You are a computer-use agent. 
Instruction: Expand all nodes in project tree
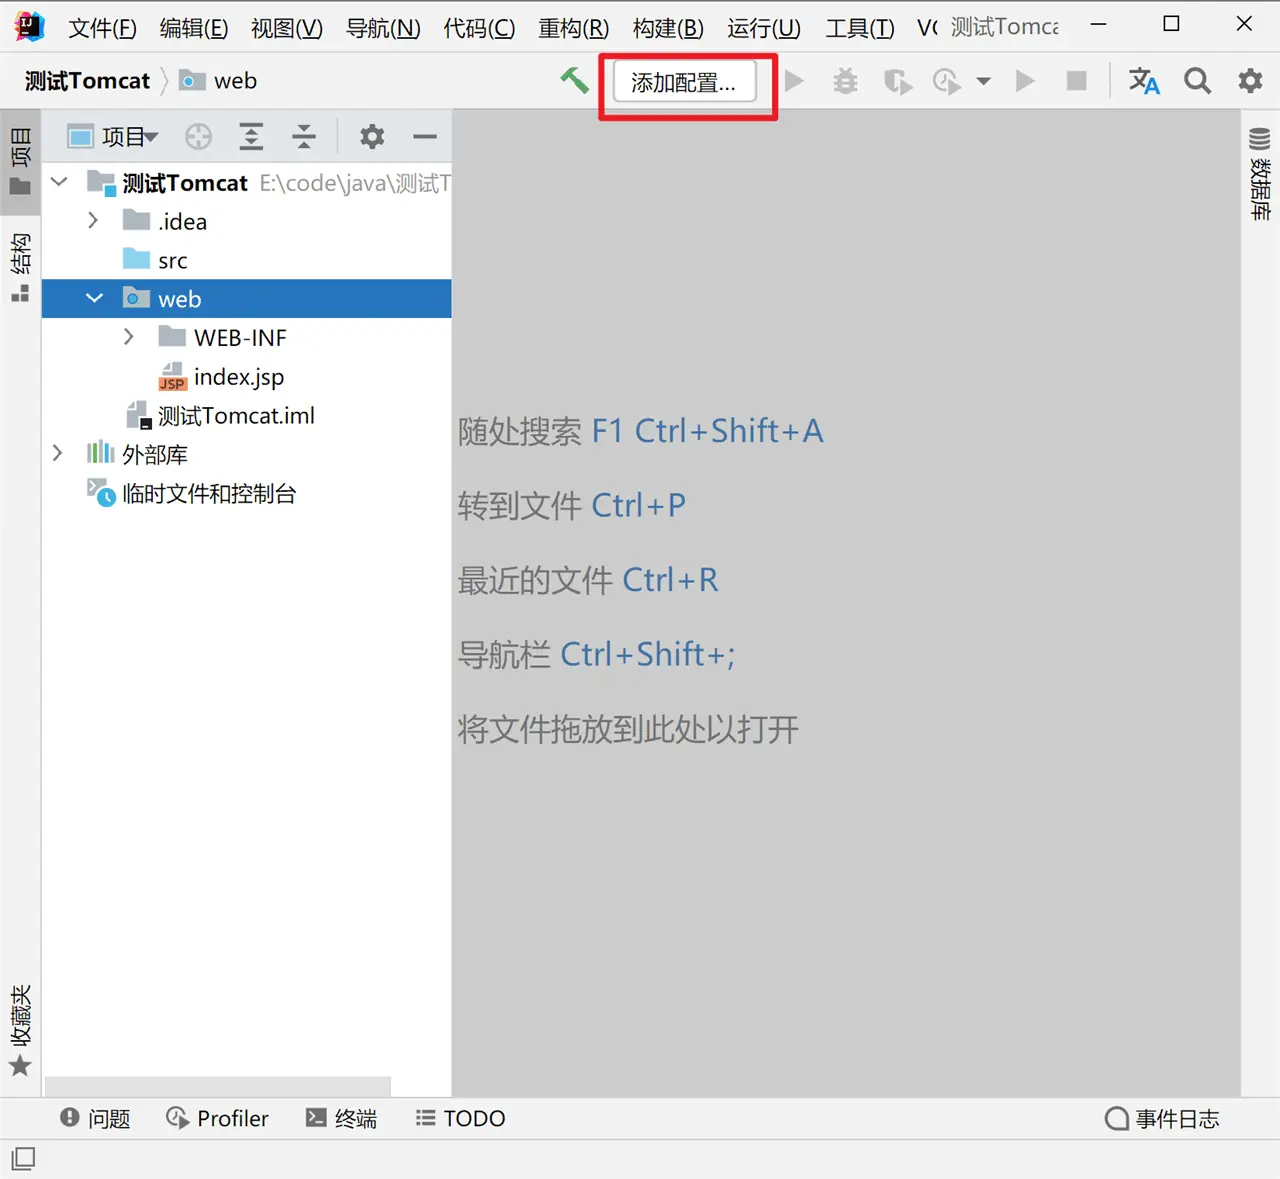pyautogui.click(x=251, y=137)
